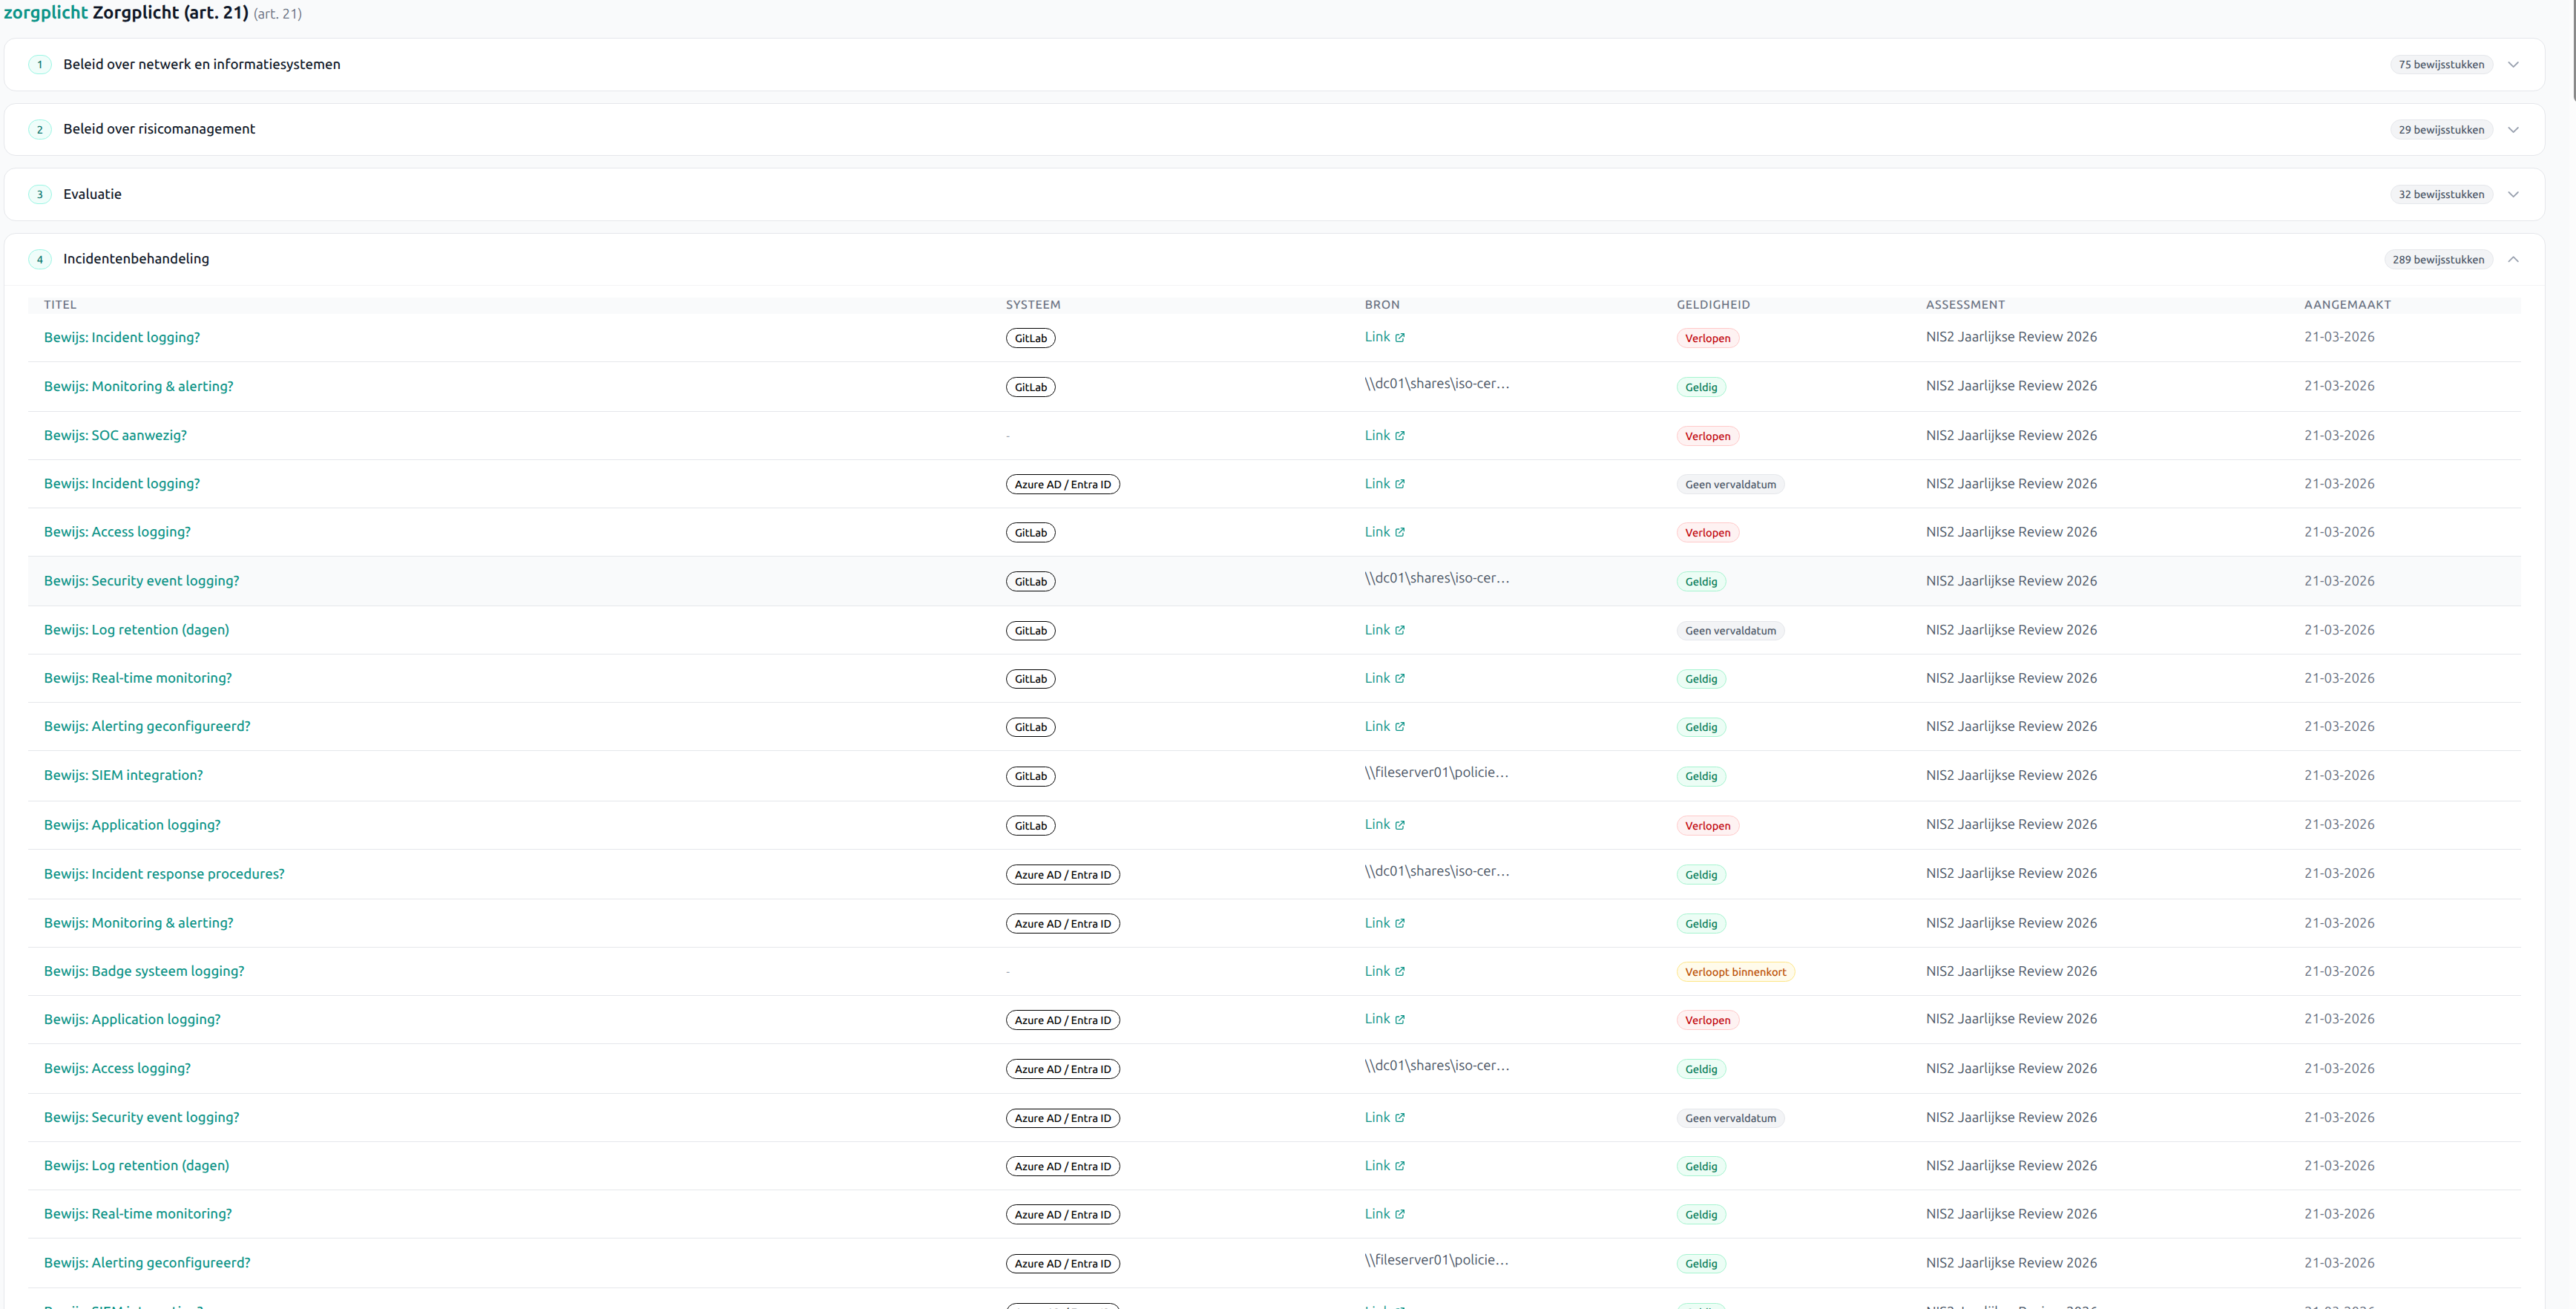
Task: Open Bewijs: Badge systeem logging? entry
Action: 144,971
